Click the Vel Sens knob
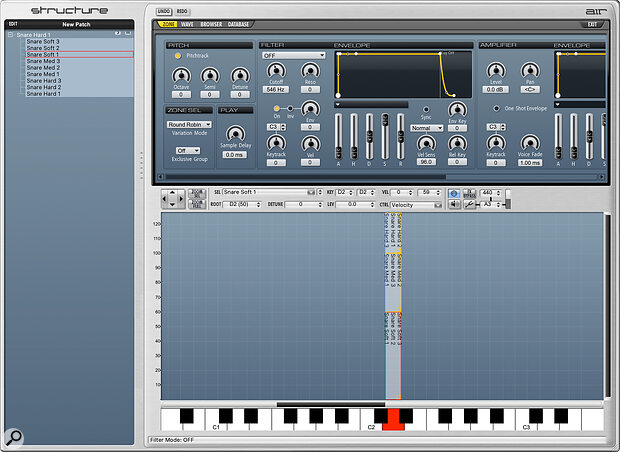 click(x=426, y=144)
